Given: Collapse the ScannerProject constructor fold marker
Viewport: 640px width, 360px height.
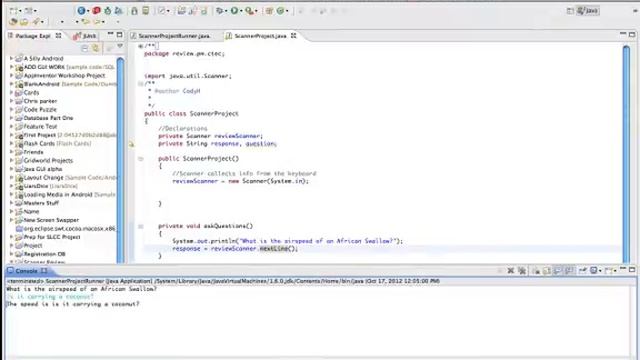Looking at the screenshot, I should 140,159.
